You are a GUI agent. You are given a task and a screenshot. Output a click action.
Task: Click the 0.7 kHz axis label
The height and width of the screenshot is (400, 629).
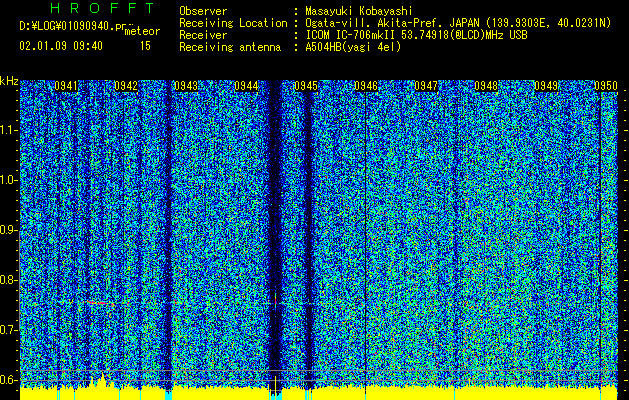tap(8, 330)
